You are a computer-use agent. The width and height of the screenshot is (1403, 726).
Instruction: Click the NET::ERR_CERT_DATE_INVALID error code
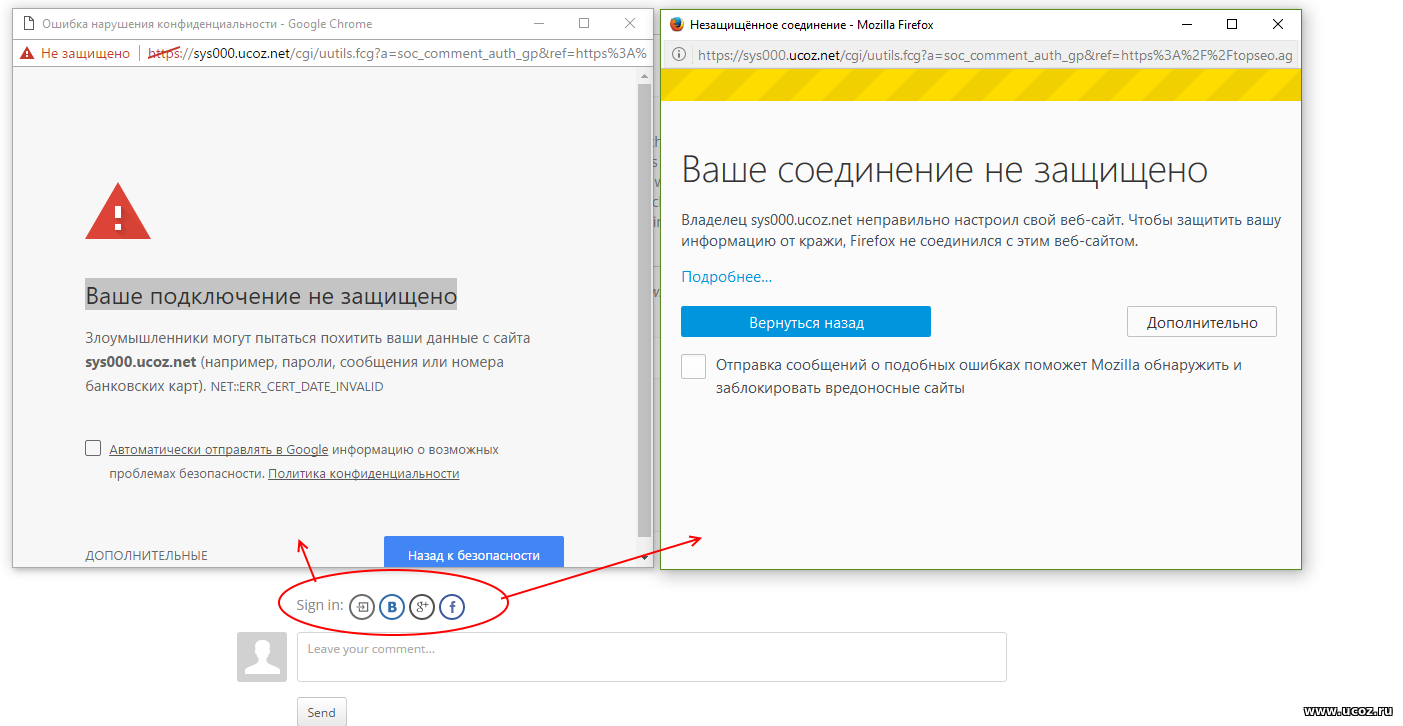pos(297,386)
